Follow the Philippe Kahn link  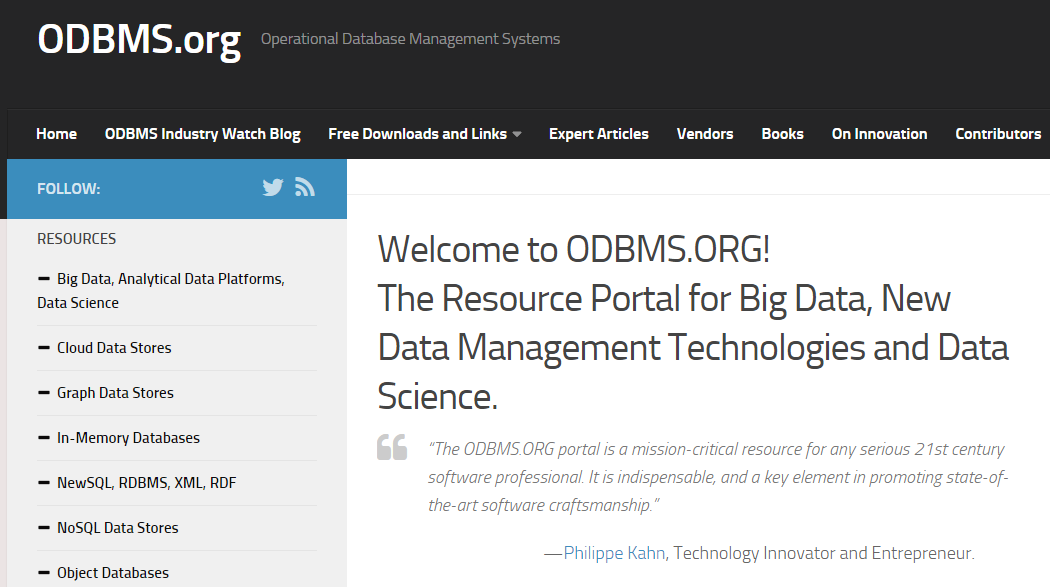615,553
